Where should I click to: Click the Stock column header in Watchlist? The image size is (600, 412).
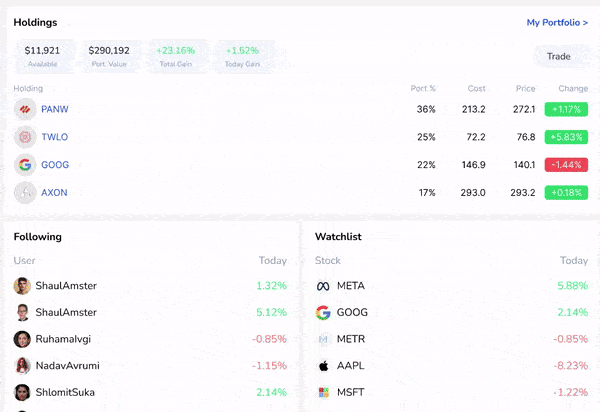pyautogui.click(x=328, y=261)
